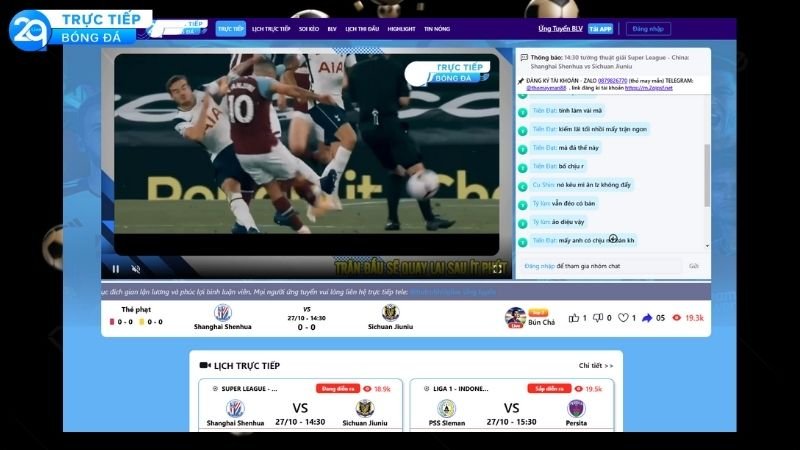Click Persita team logo in schedule card

point(576,408)
